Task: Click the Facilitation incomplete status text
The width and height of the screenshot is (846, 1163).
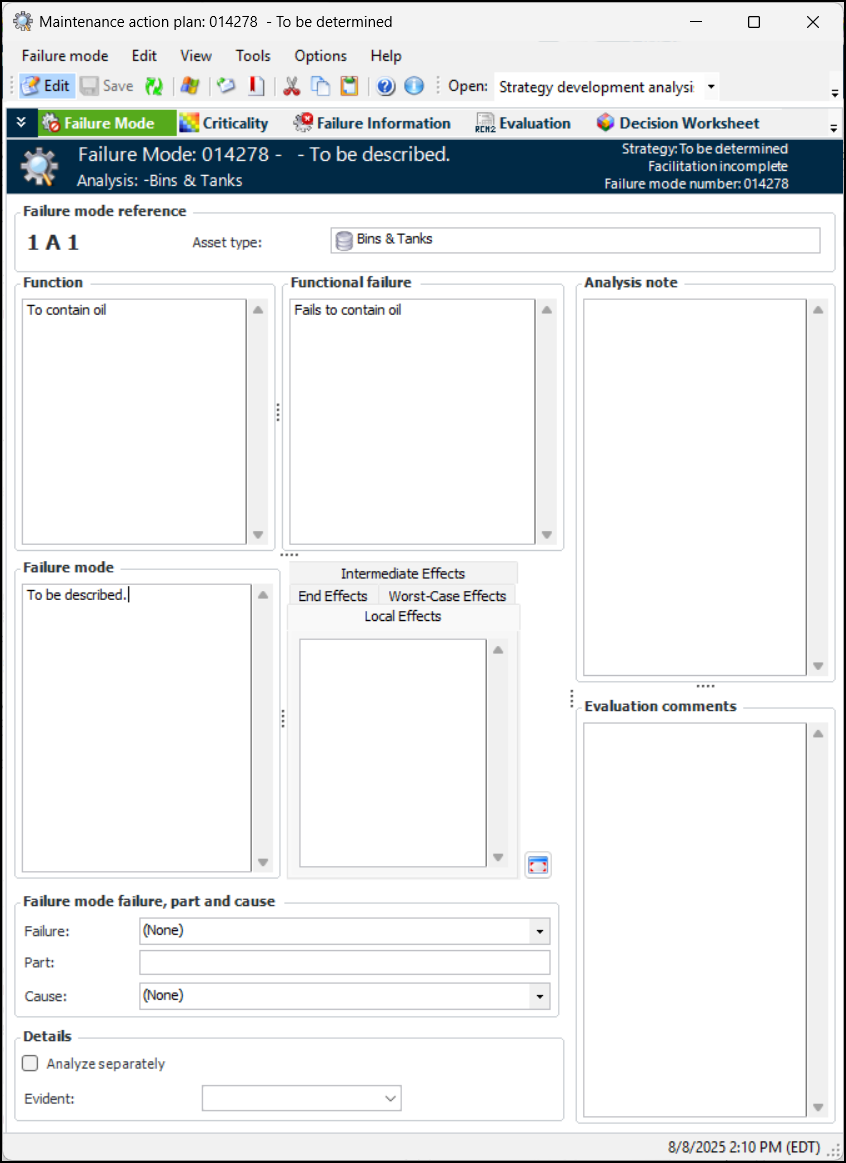Action: tap(718, 167)
